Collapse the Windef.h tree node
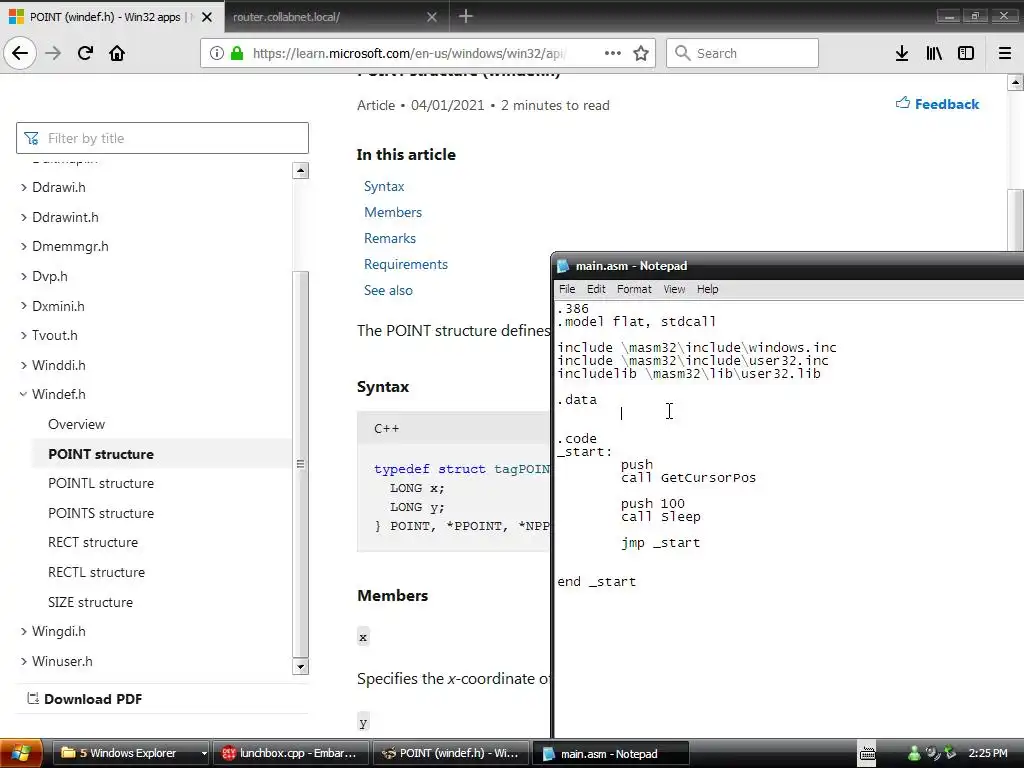Image resolution: width=1024 pixels, height=768 pixels. [x=24, y=394]
